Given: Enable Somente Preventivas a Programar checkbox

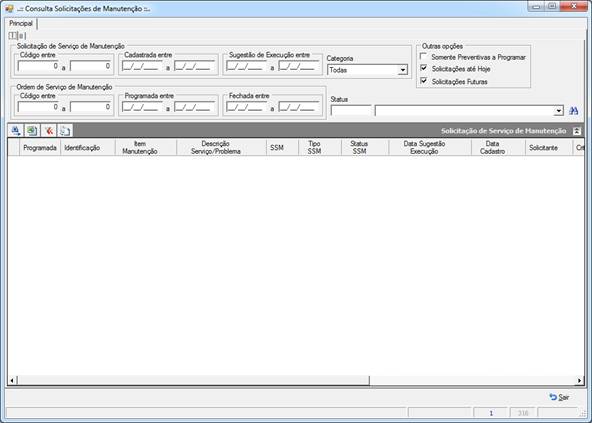Looking at the screenshot, I should (423, 56).
